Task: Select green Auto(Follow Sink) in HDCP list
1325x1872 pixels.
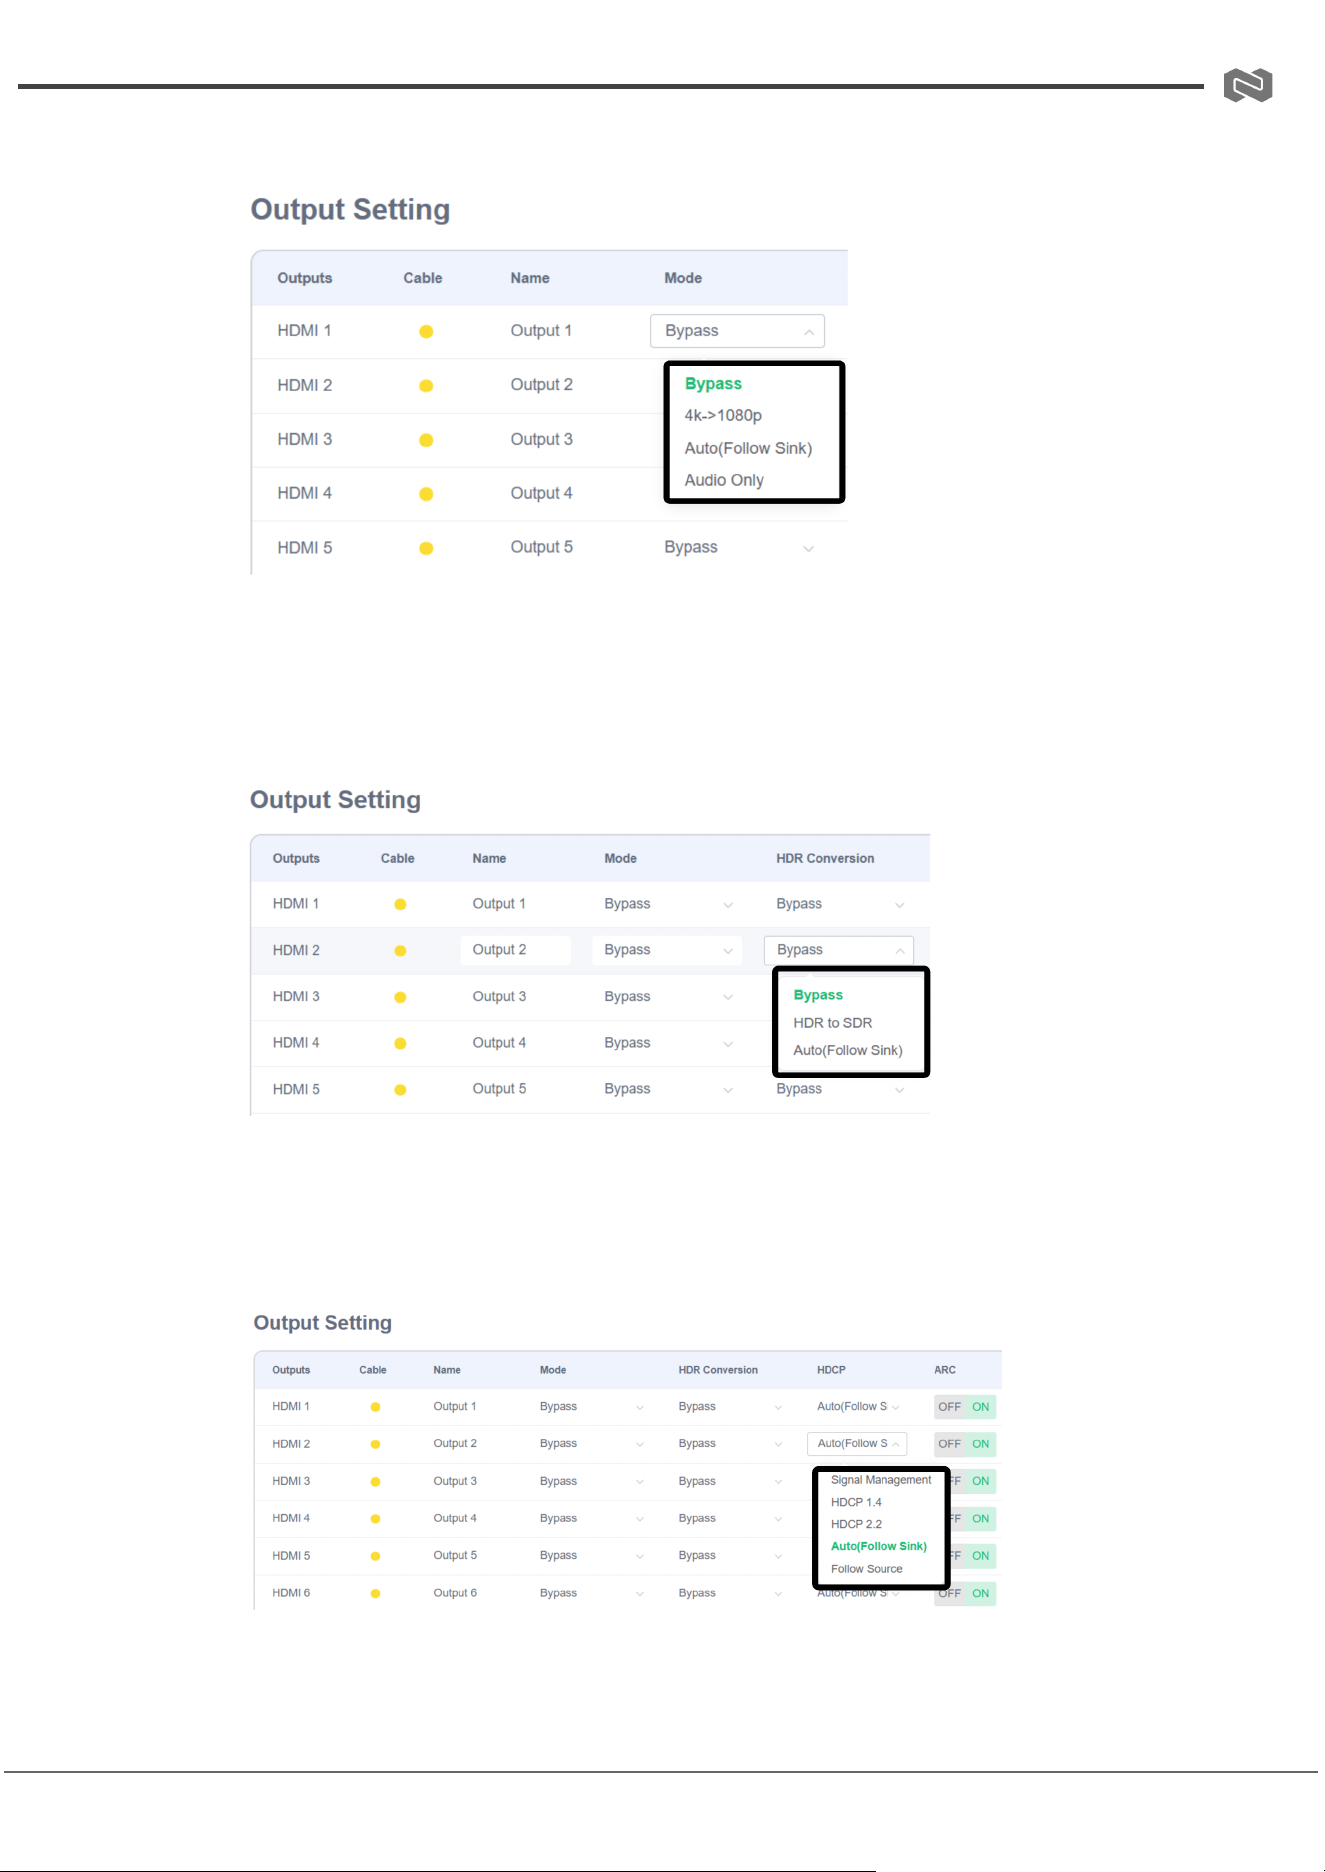Action: [x=879, y=1547]
